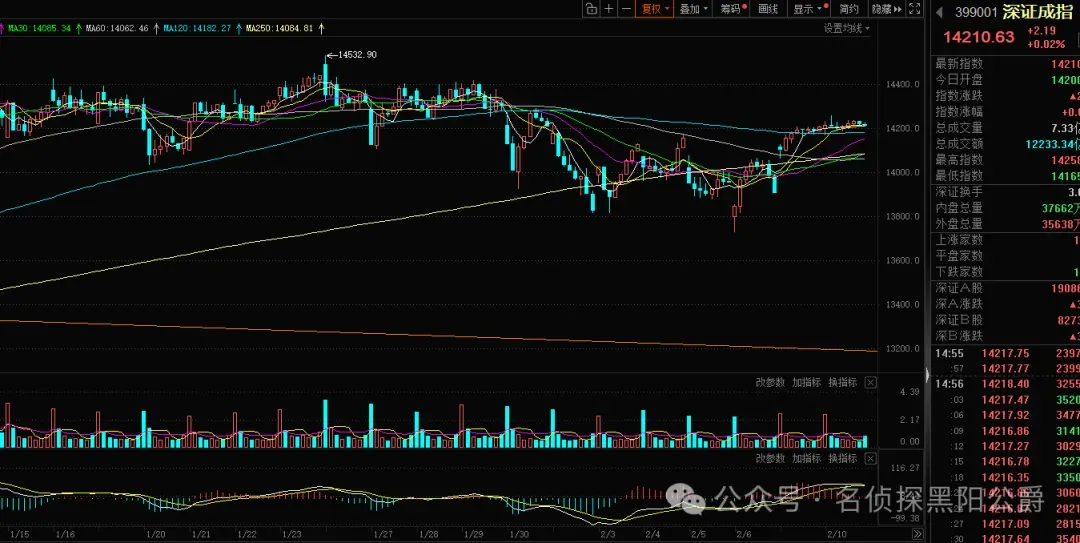Screen dimensions: 1080x543
Task: Click the 深证换手 row
Action: [1006, 192]
